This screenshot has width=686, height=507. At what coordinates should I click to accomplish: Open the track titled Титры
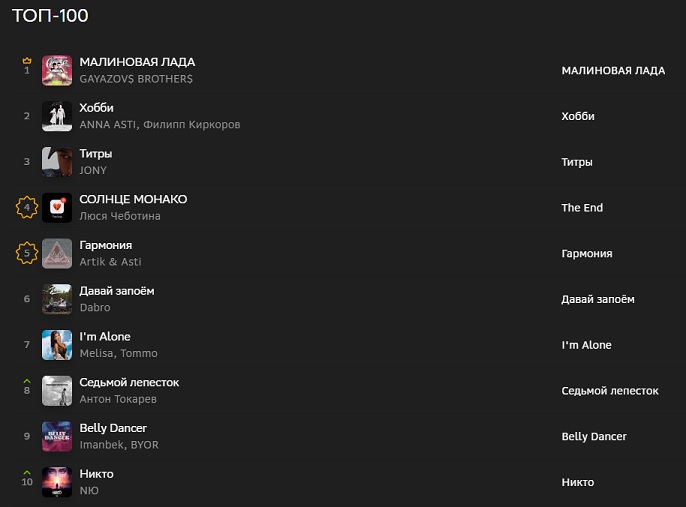click(96, 154)
